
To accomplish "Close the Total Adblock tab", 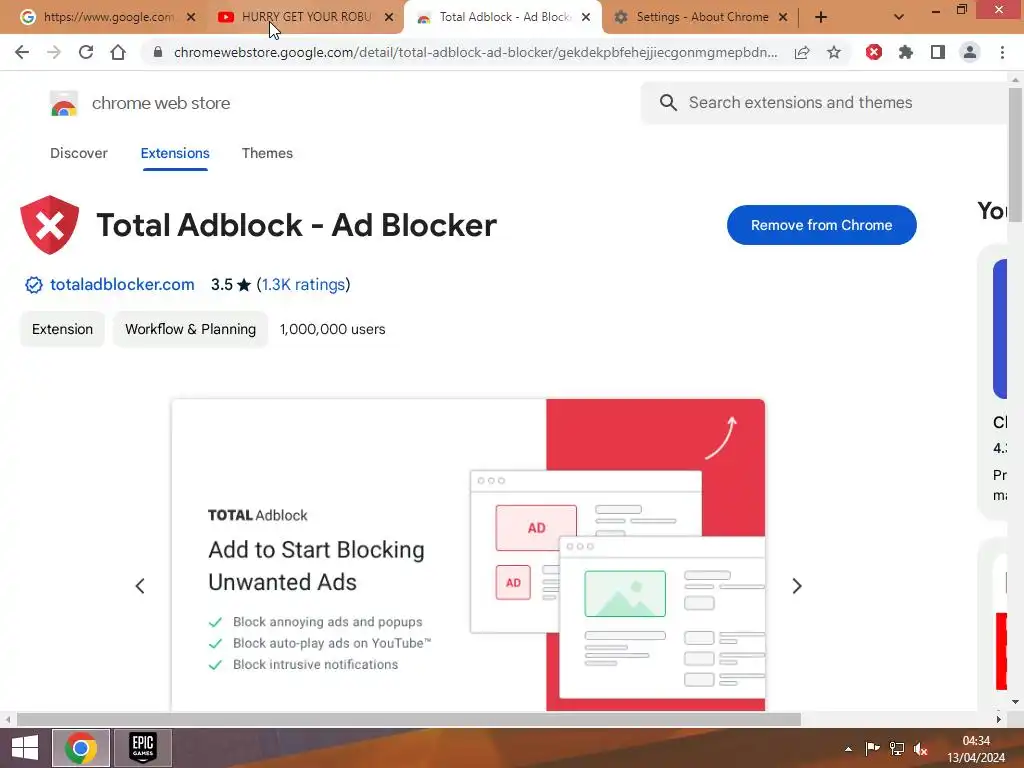I will (x=586, y=17).
